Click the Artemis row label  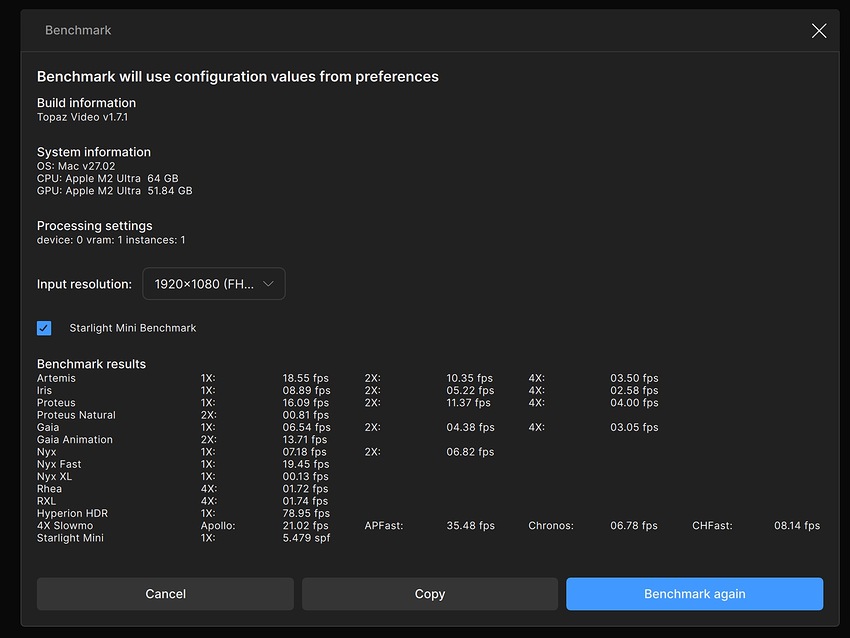[x=56, y=378]
